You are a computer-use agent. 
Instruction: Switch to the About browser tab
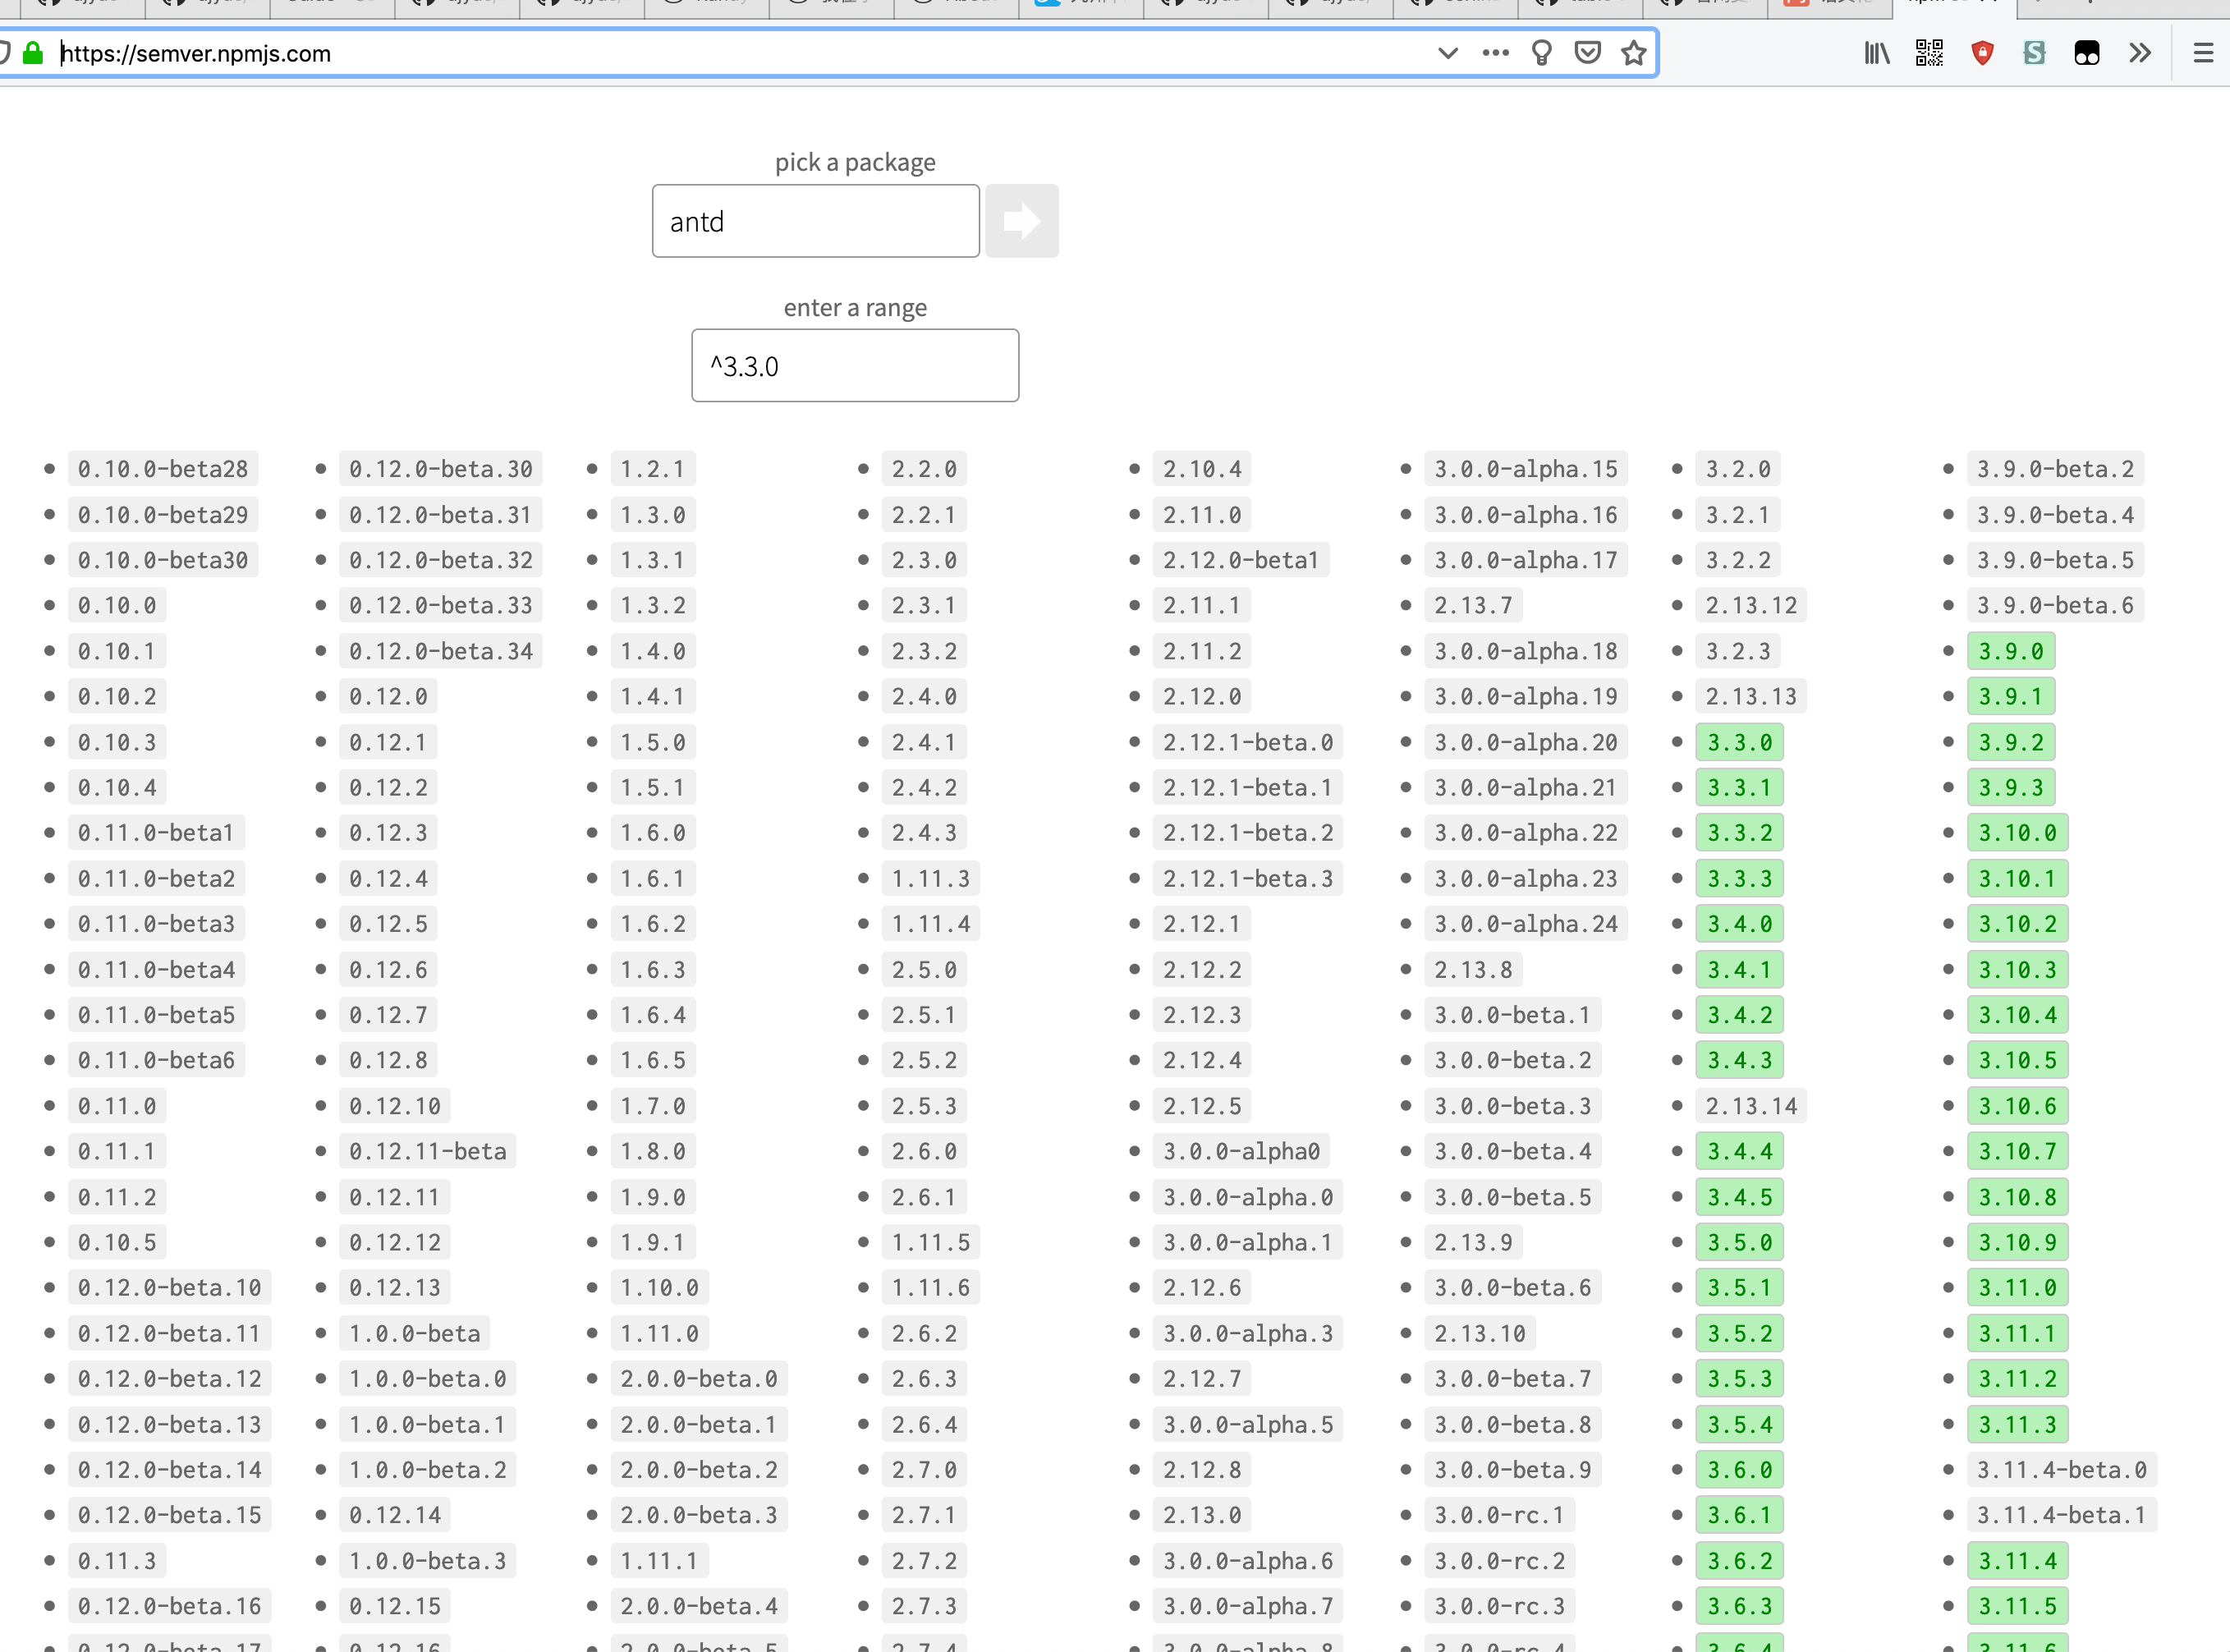coord(955,5)
